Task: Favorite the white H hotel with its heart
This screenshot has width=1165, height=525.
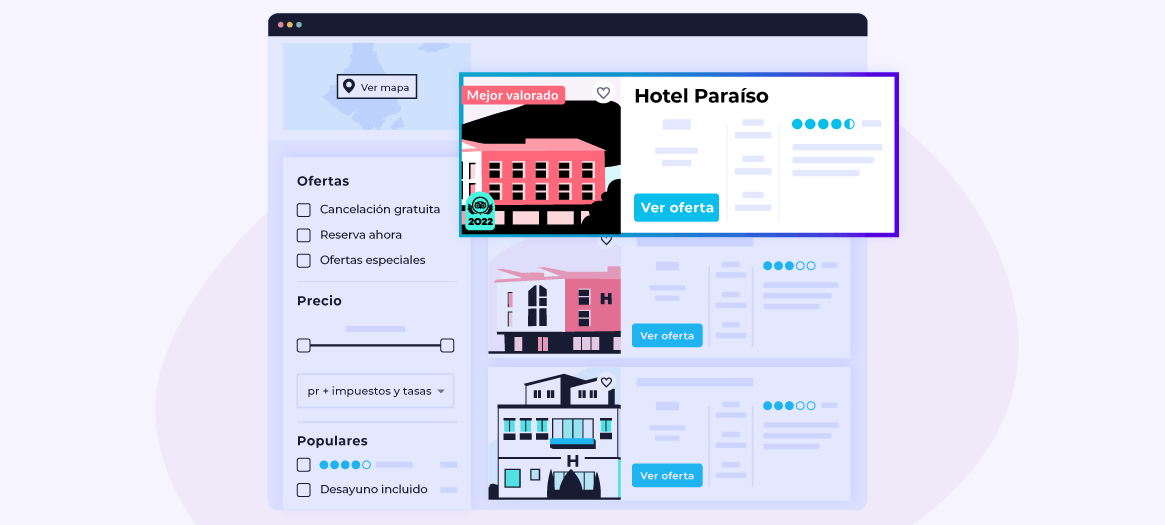Action: coord(606,382)
